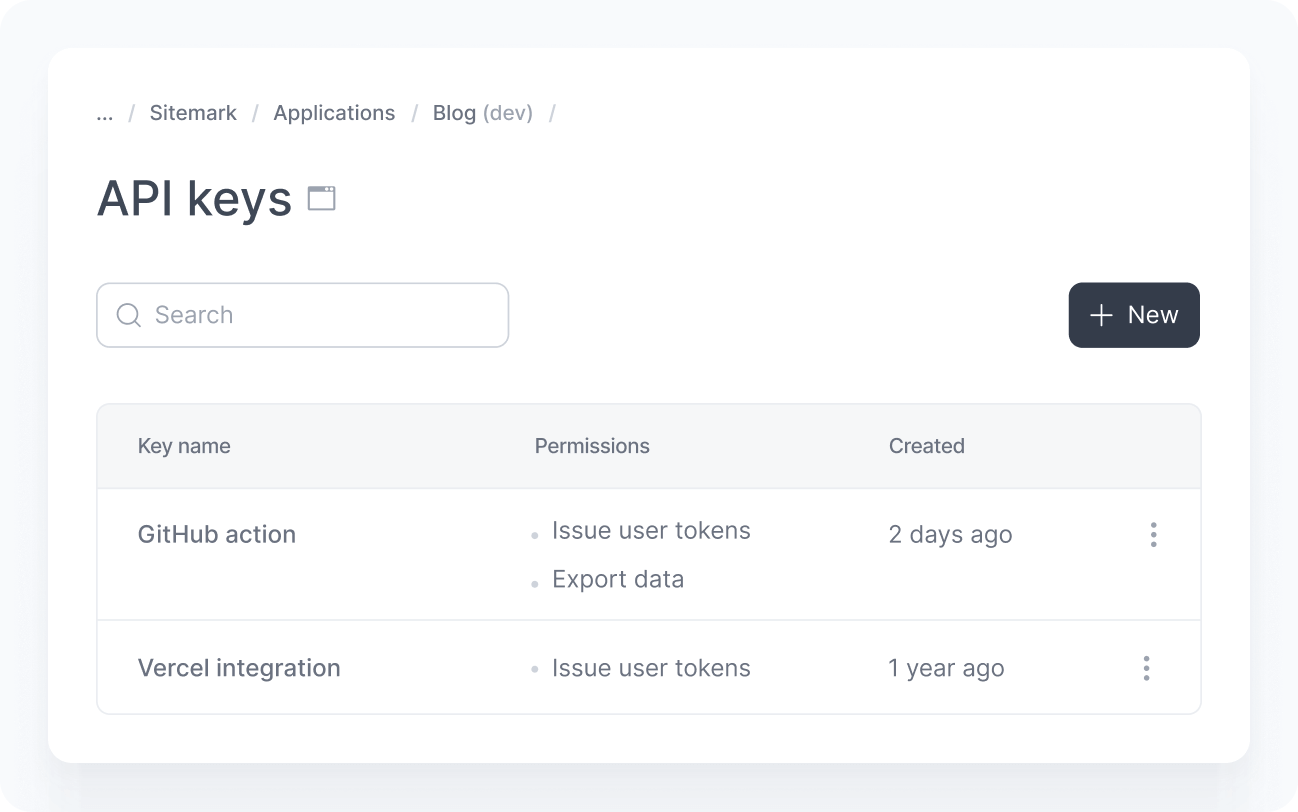The height and width of the screenshot is (812, 1298).
Task: Click the Key name column header
Action: tap(184, 446)
